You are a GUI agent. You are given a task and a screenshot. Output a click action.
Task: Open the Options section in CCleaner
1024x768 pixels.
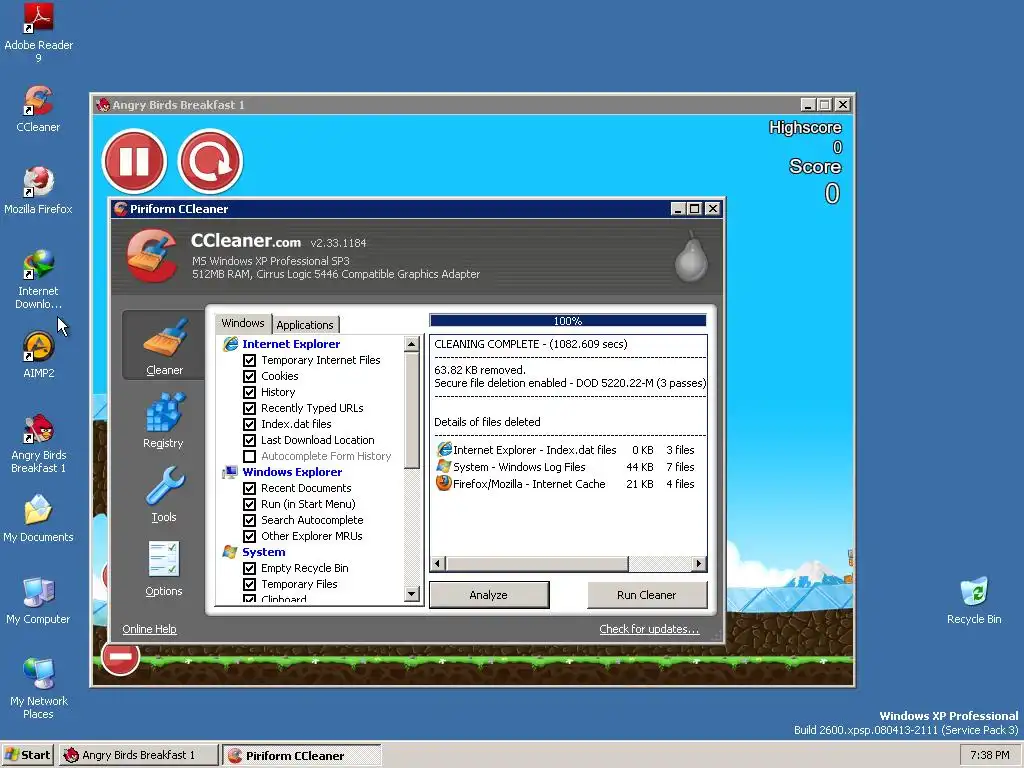click(x=164, y=568)
